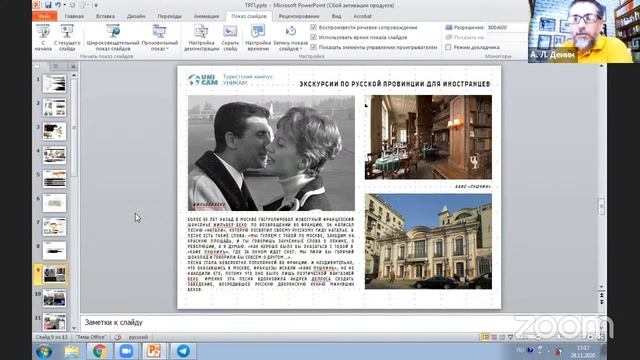Start Slide Show from status bar icon
This screenshot has width=640, height=360.
point(510,337)
